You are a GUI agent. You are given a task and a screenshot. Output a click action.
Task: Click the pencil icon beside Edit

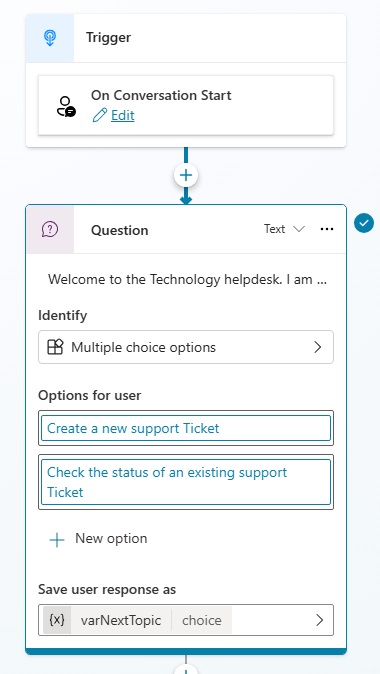100,115
